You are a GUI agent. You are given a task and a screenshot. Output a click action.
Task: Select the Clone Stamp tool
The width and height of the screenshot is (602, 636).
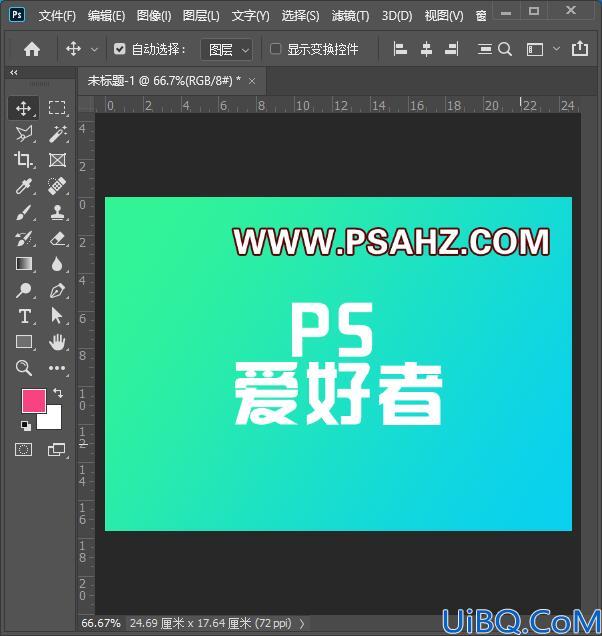pos(57,213)
